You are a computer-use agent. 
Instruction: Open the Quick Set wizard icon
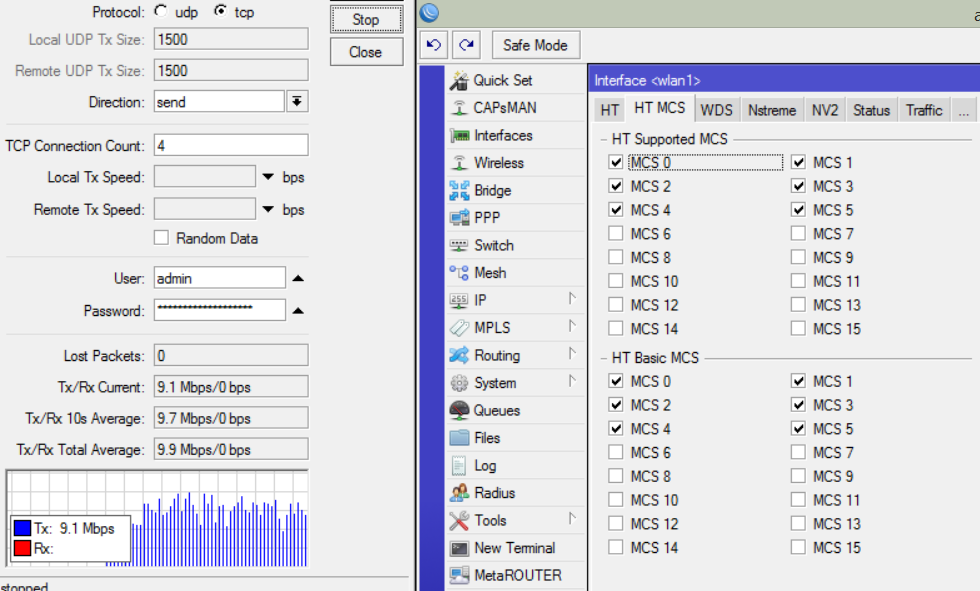tap(459, 81)
